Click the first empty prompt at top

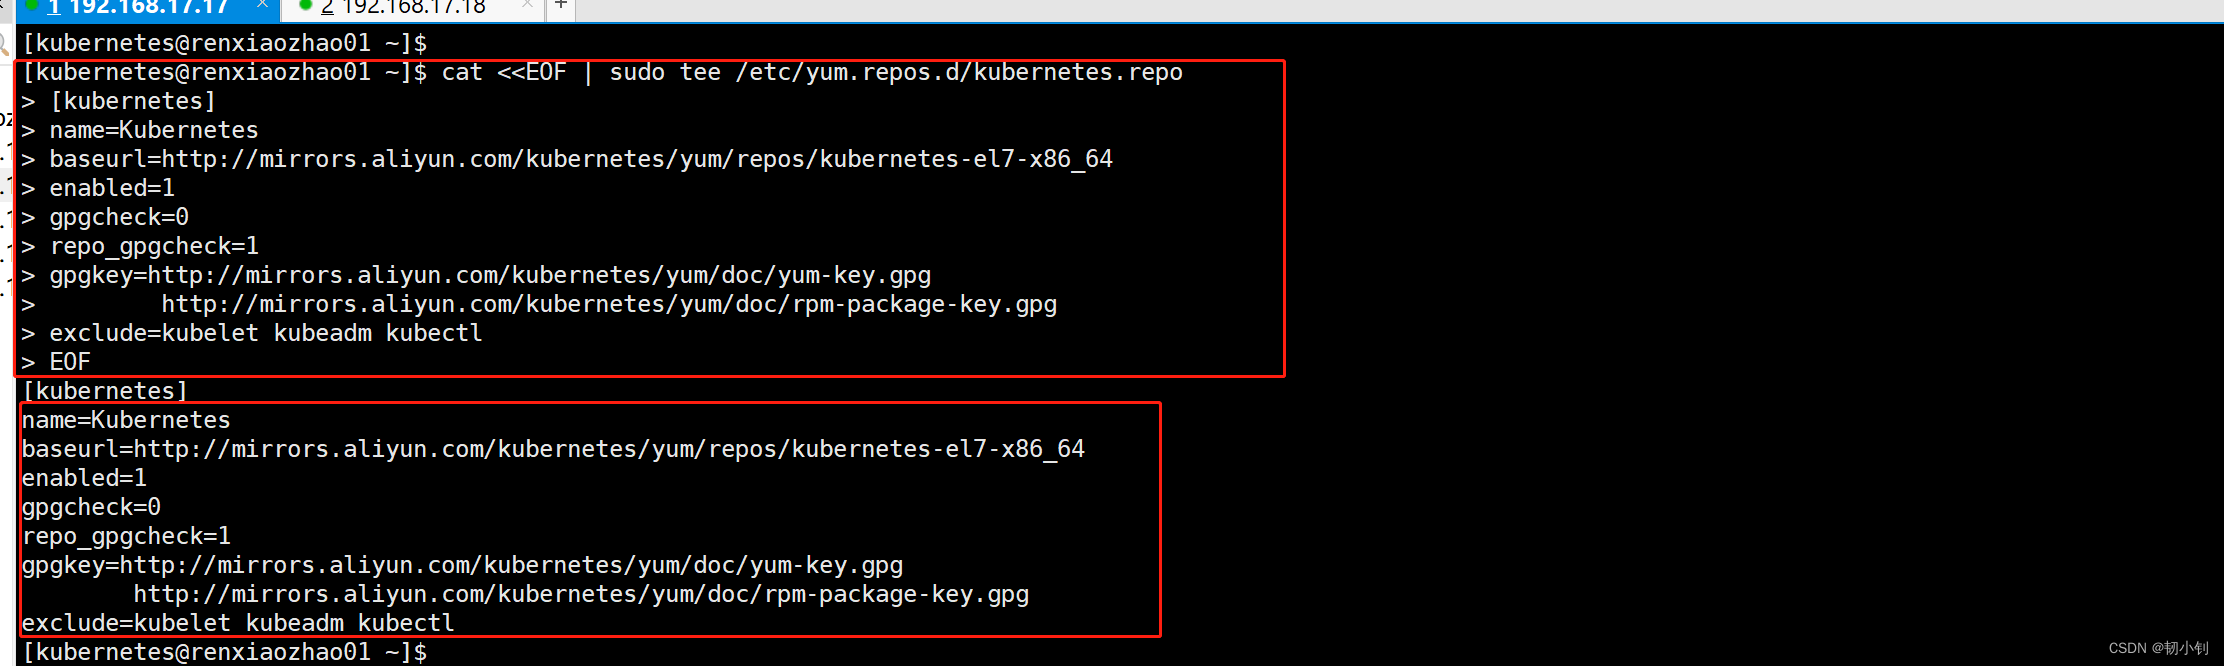225,43
